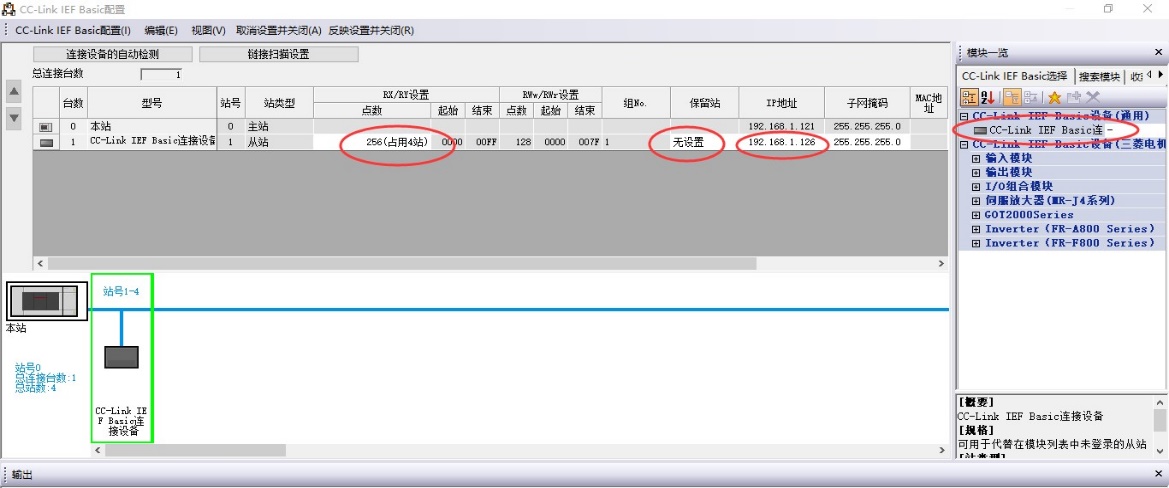Click the diagram horizontal scrollbar thumb

click(195, 451)
